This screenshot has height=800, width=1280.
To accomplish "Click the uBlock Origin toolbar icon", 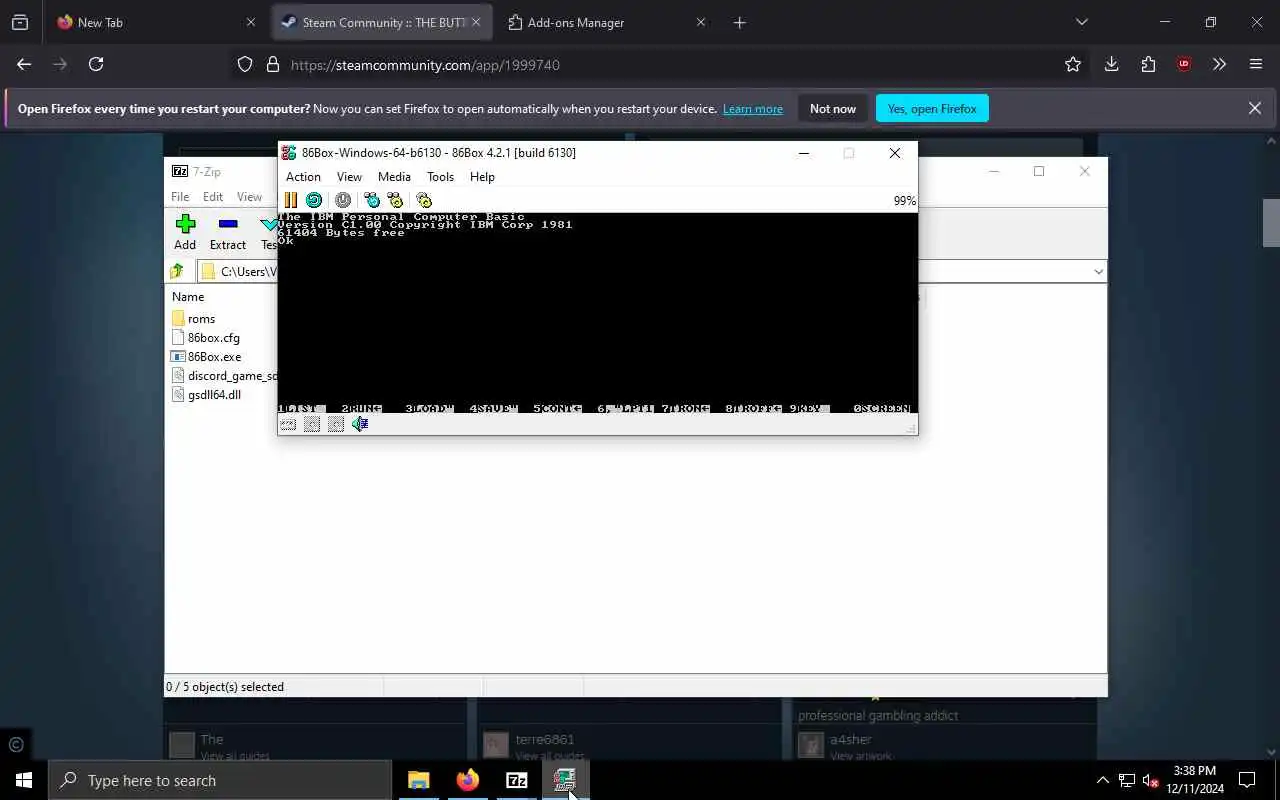I will [x=1184, y=64].
